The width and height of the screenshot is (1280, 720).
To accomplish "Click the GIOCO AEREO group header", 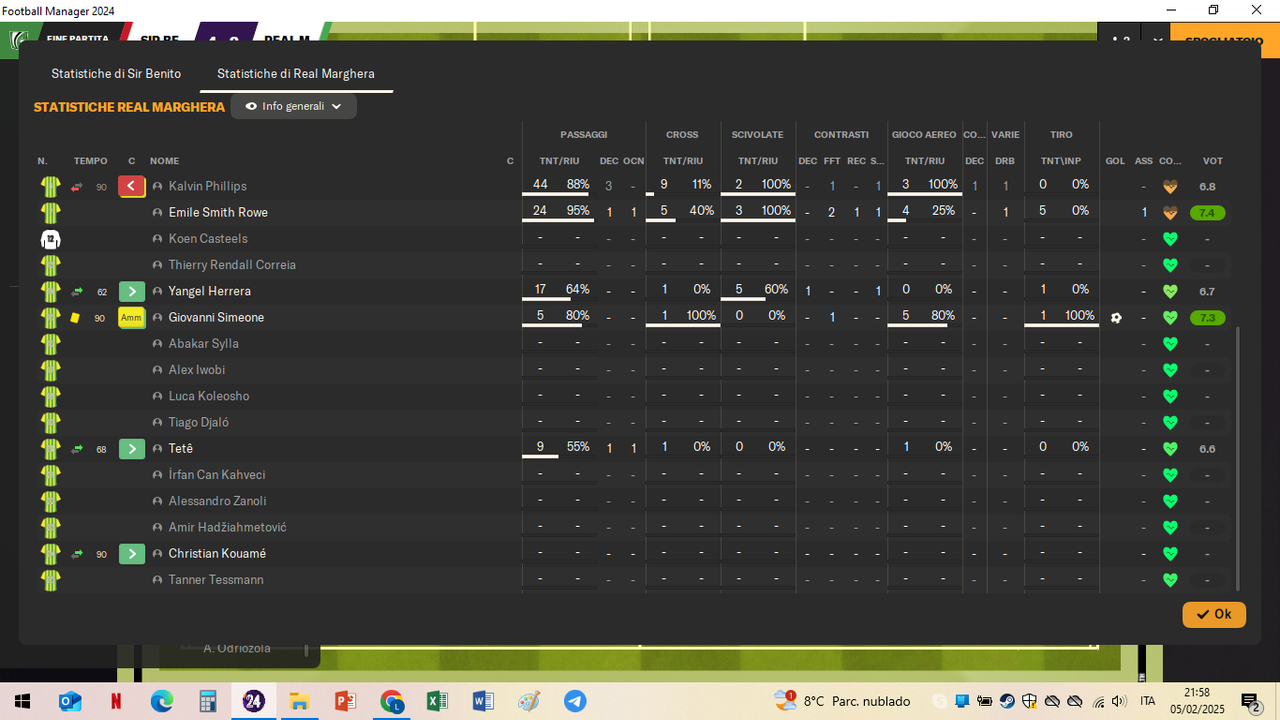I will coord(924,135).
